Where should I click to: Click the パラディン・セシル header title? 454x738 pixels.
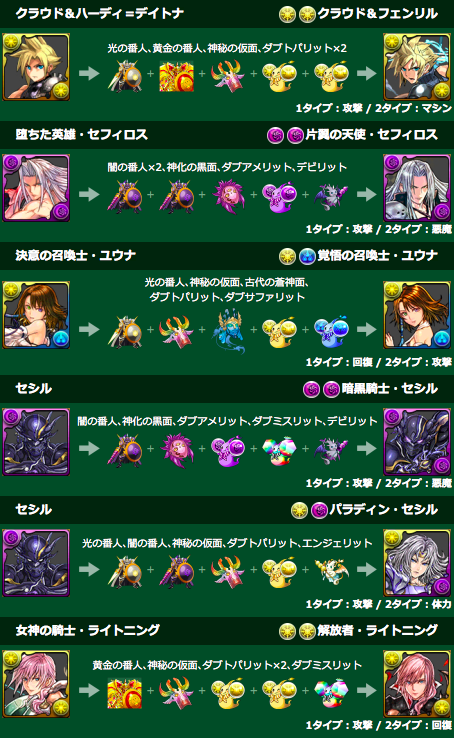point(383,509)
